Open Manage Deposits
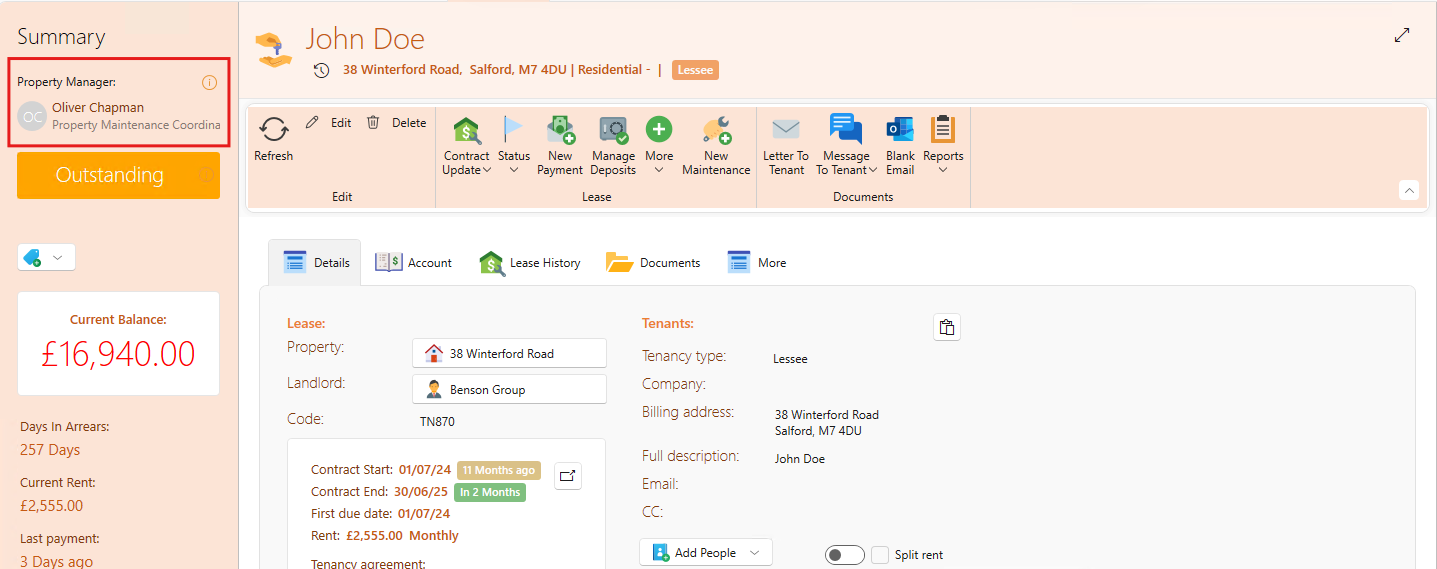The image size is (1437, 569). tap(613, 146)
